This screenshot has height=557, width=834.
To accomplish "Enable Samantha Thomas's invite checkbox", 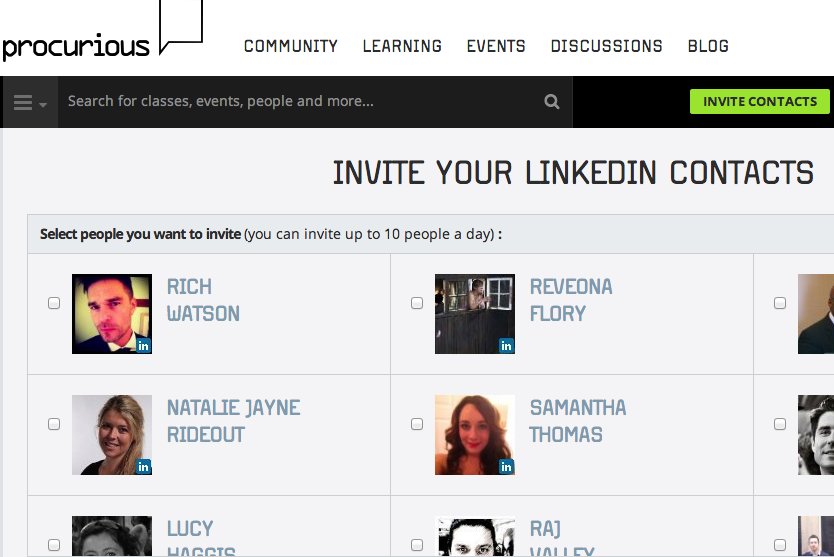I will click(417, 424).
